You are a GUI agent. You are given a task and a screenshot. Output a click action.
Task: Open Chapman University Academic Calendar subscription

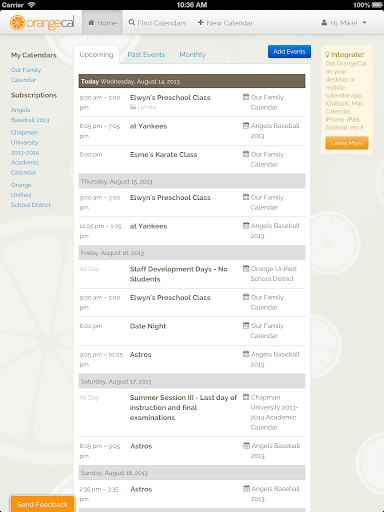(25, 152)
